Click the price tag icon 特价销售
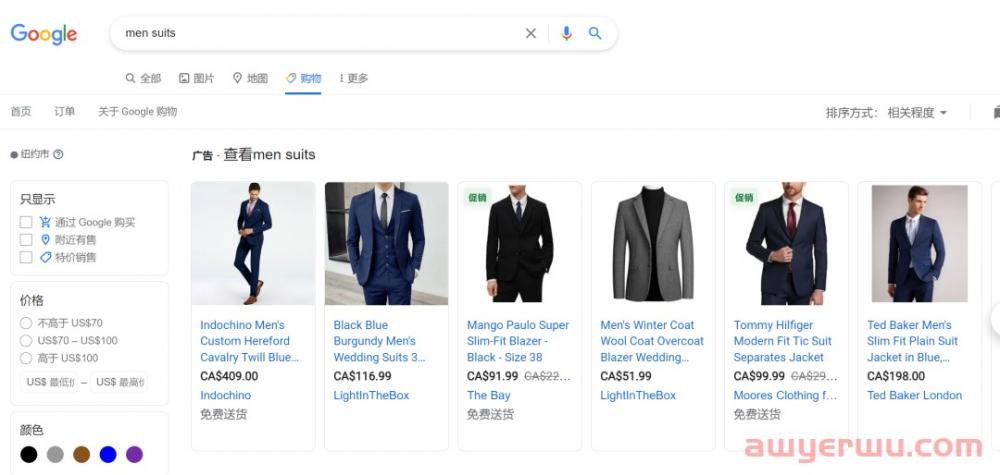 pyautogui.click(x=45, y=257)
